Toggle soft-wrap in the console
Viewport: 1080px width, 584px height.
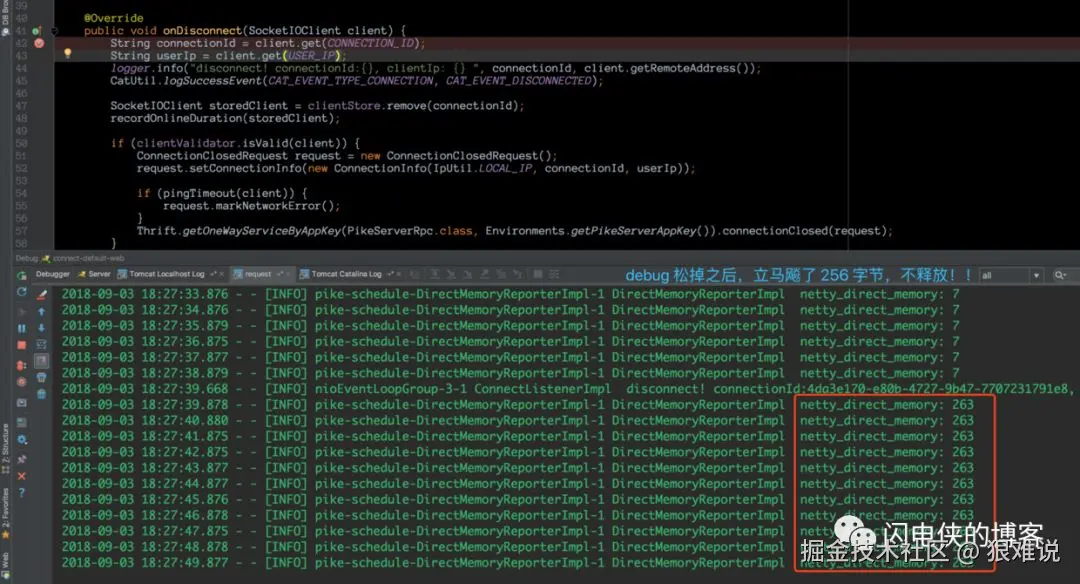point(41,344)
